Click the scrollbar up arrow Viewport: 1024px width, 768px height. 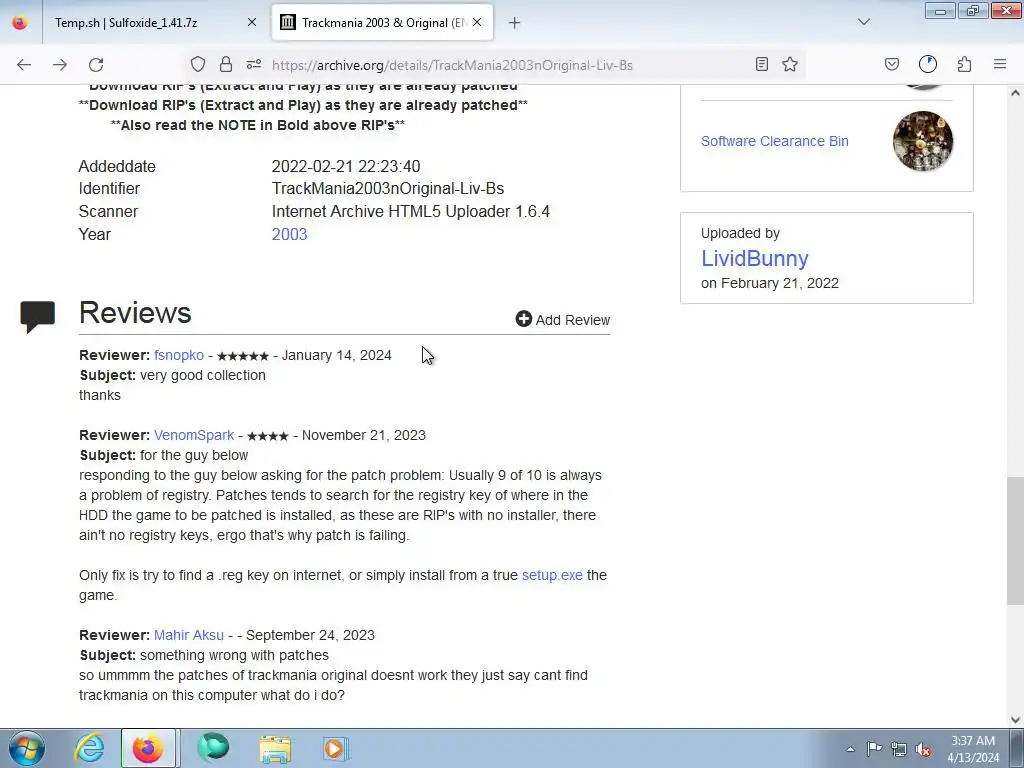1016,93
